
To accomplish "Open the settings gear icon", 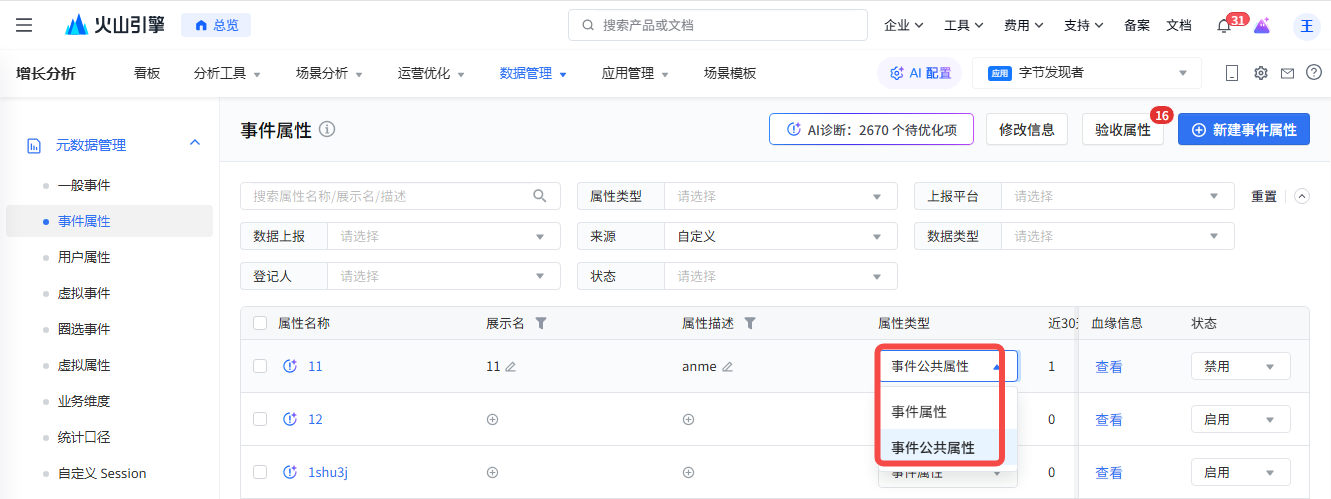I will [1261, 73].
